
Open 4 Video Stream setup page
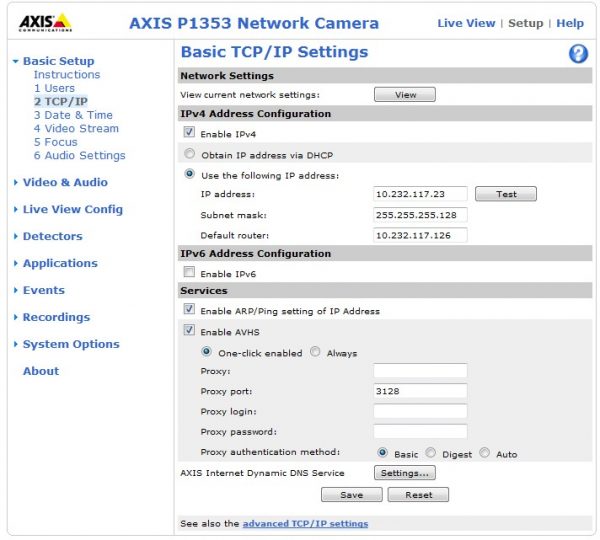[76, 128]
